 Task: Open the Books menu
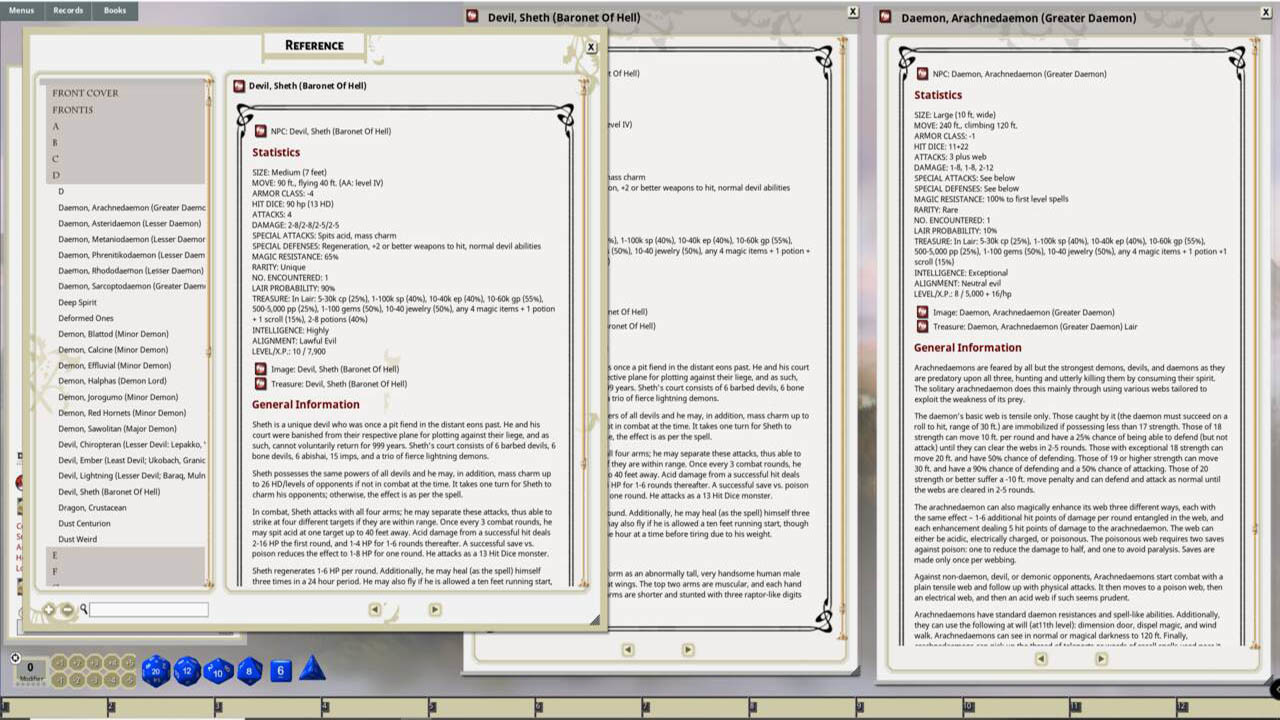(x=114, y=11)
